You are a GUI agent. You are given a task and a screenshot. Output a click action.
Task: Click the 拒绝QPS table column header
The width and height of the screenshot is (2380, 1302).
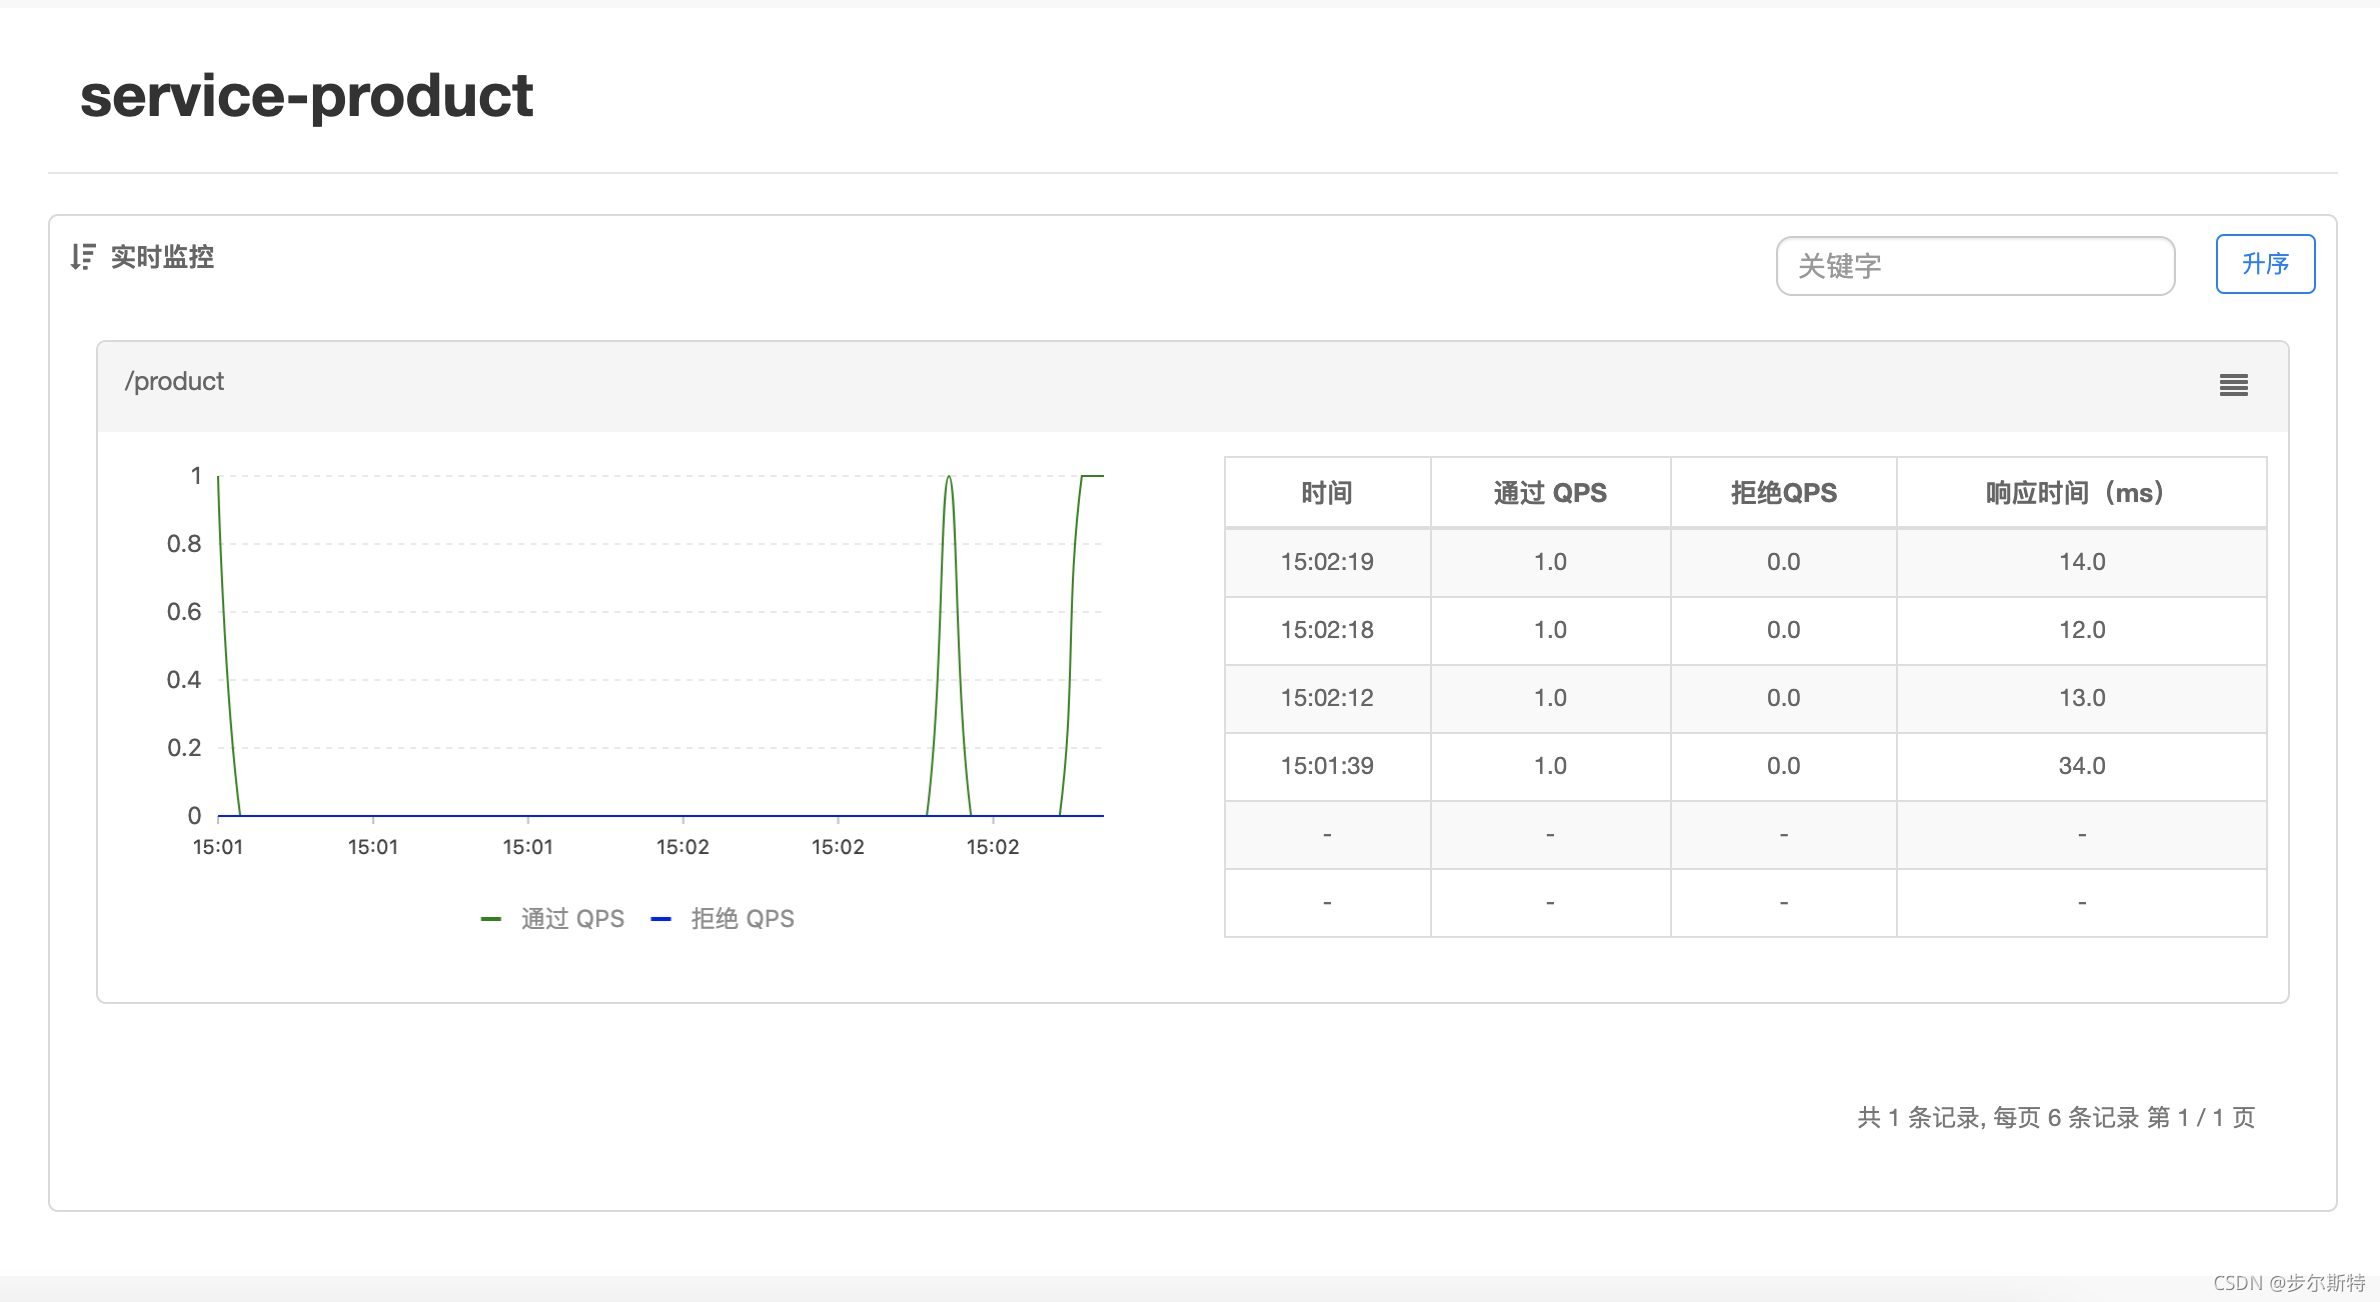(x=1783, y=493)
